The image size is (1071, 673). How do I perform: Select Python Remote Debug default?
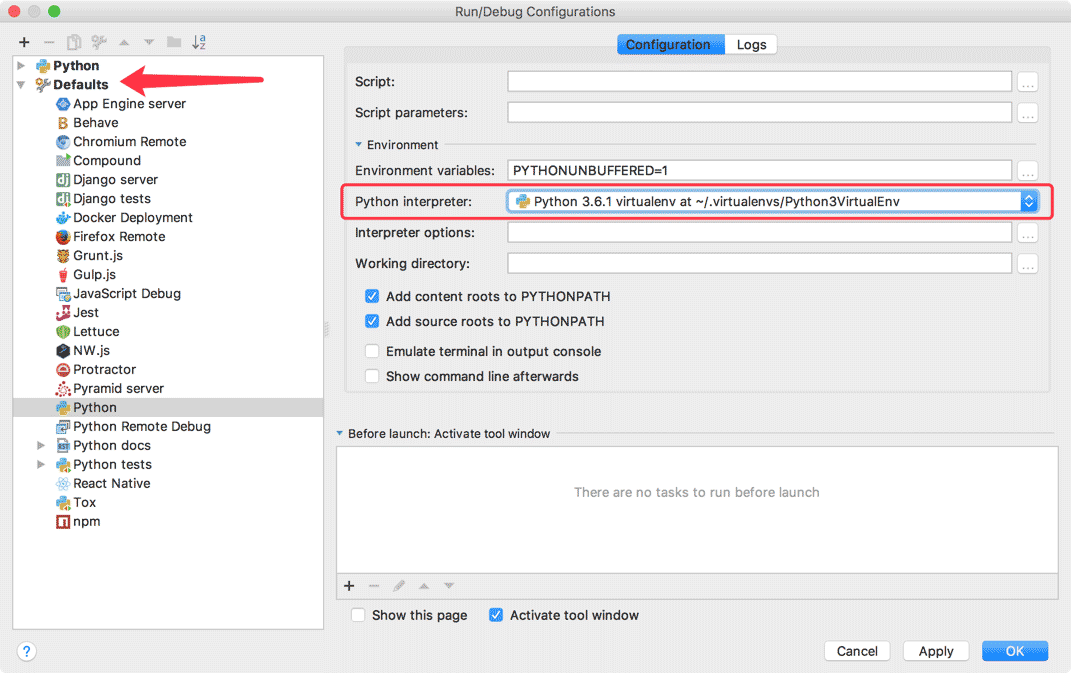pyautogui.click(x=142, y=426)
